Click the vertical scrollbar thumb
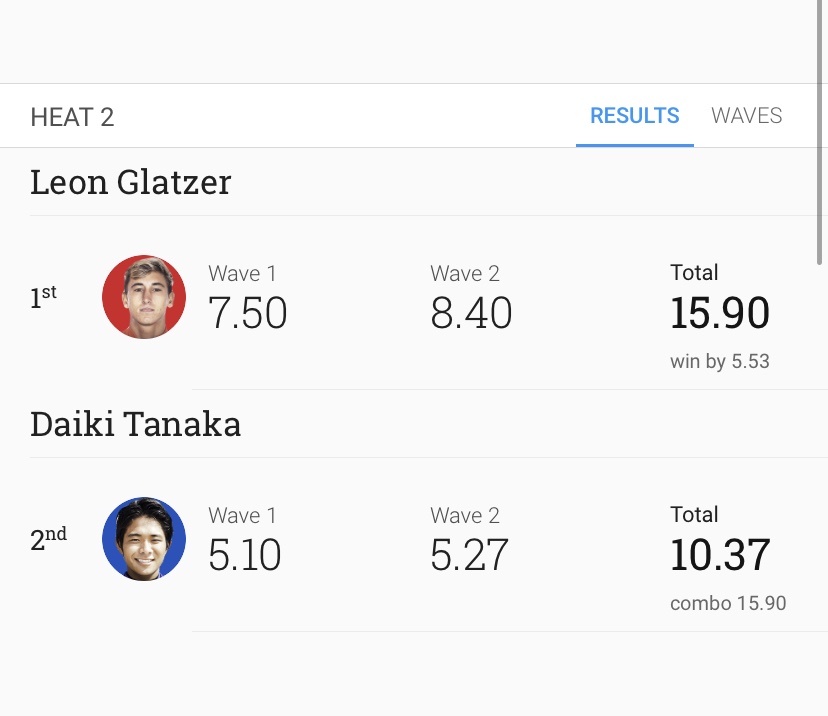The image size is (828, 716). [x=820, y=132]
